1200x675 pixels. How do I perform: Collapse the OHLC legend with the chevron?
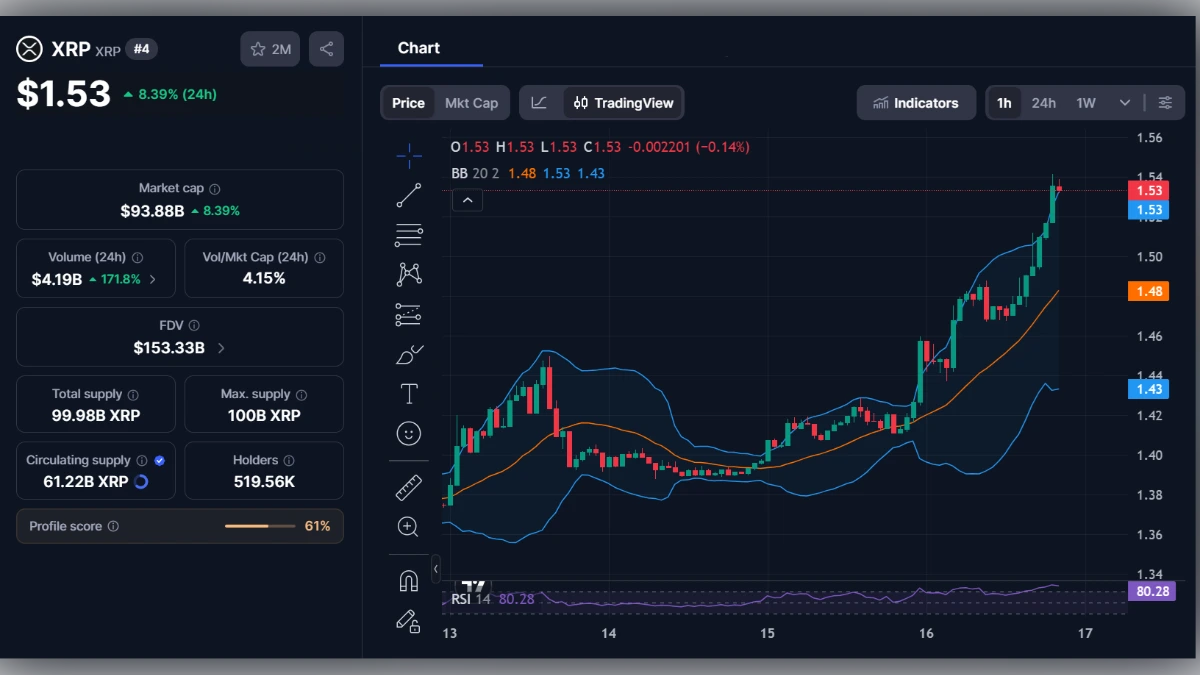click(467, 200)
